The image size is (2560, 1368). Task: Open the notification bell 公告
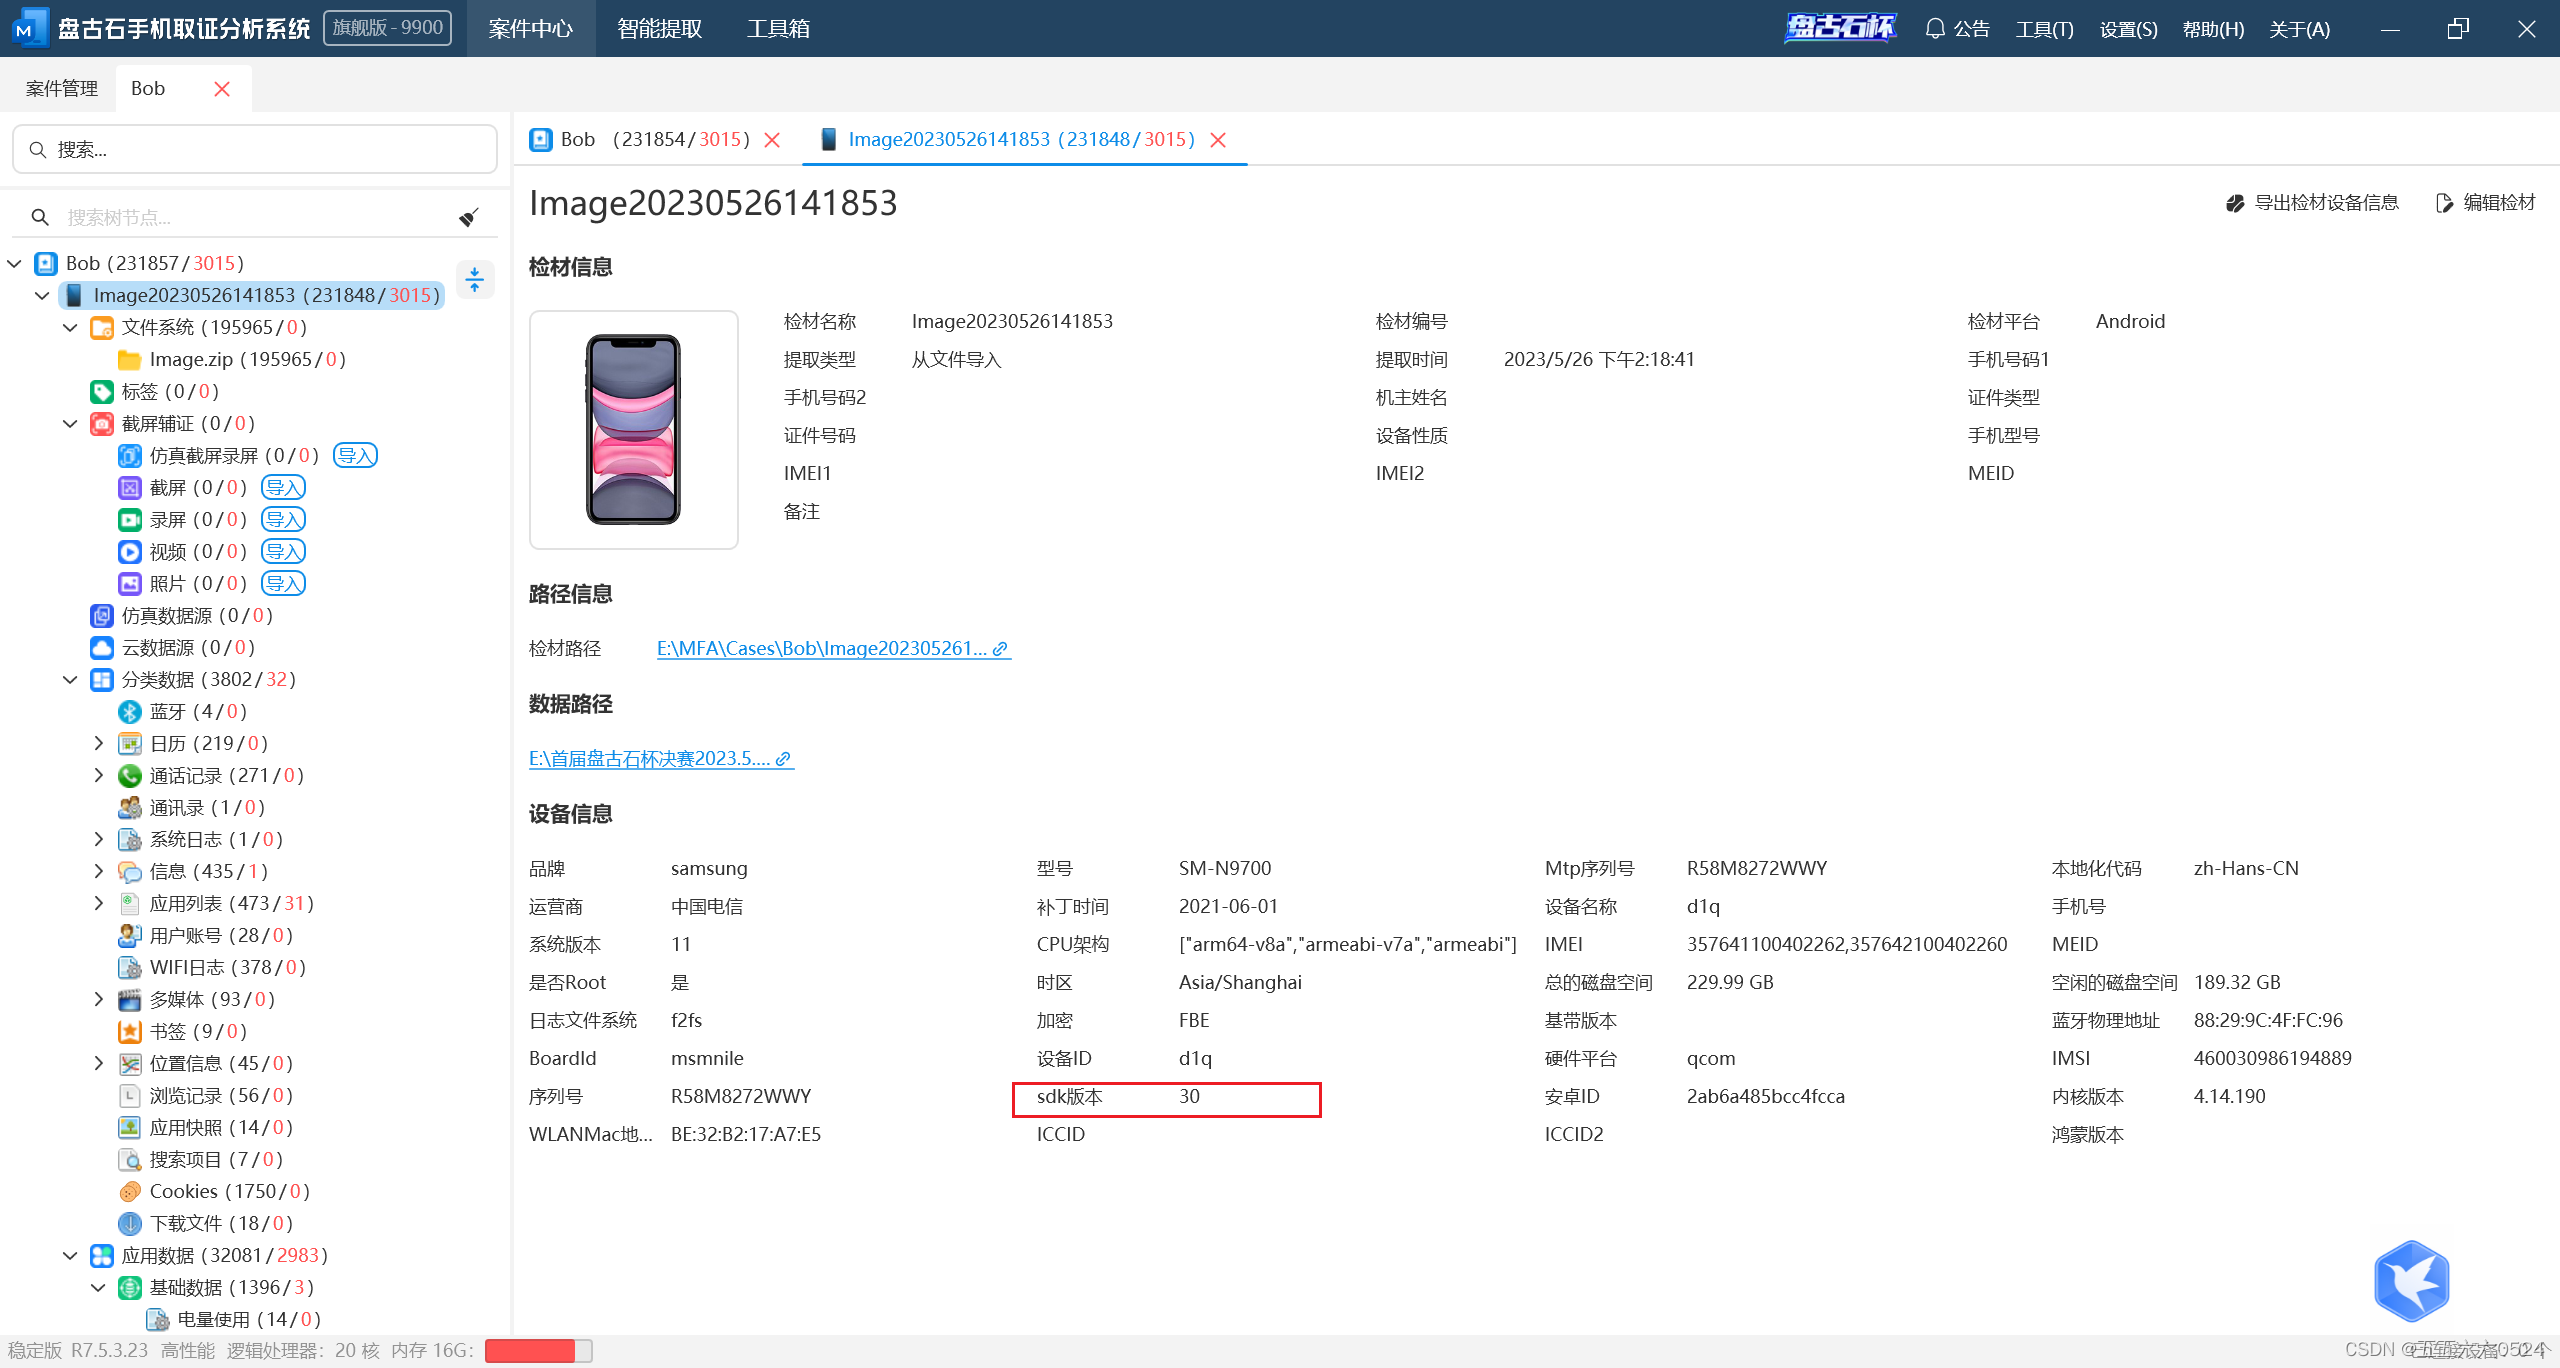point(1957,29)
